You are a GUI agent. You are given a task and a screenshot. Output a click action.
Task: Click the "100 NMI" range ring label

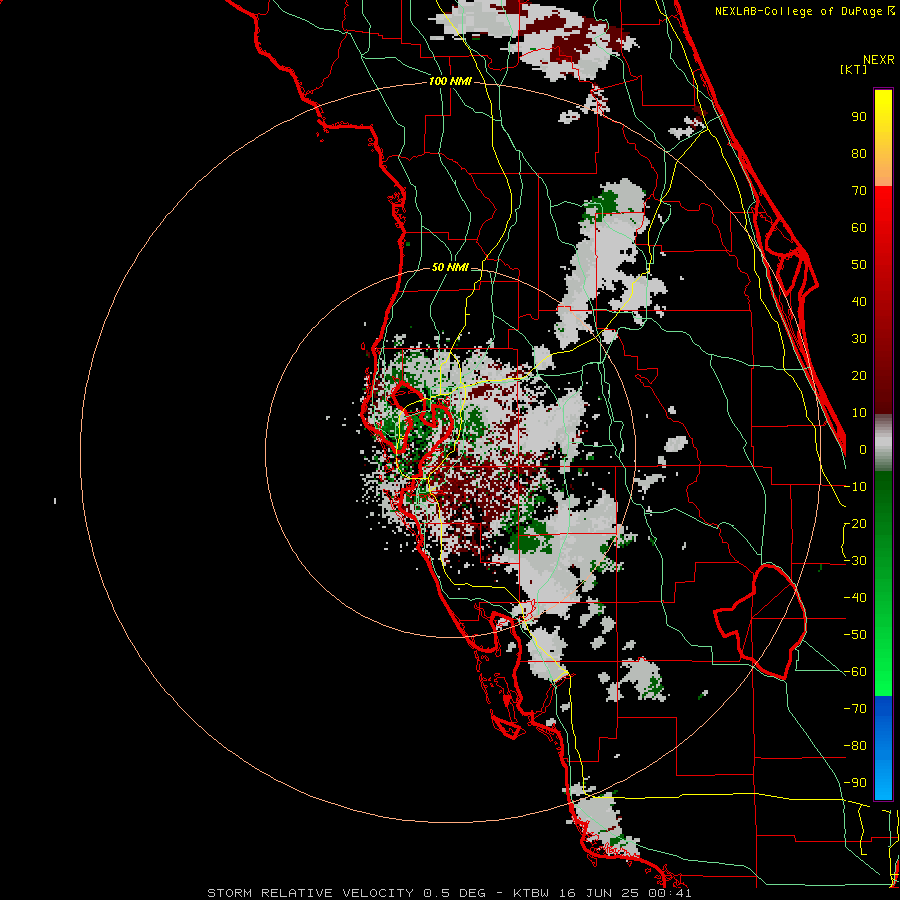(450, 82)
